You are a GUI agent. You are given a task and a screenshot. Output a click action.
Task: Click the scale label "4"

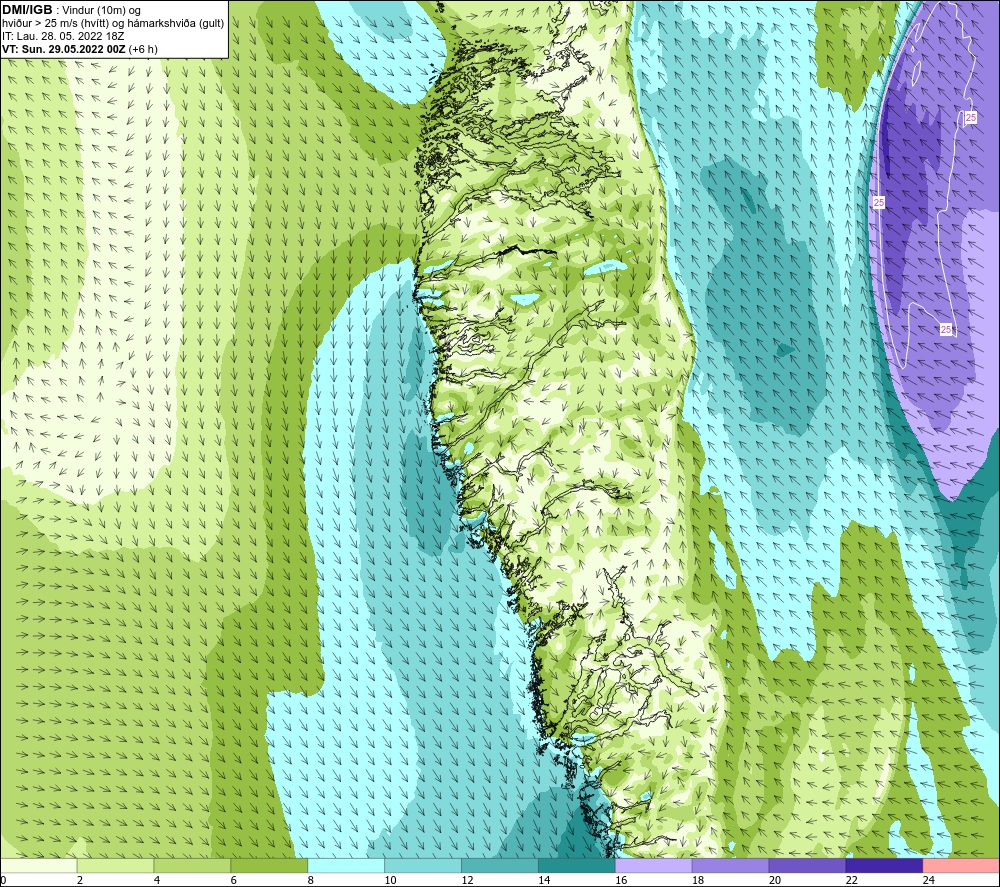point(157,880)
